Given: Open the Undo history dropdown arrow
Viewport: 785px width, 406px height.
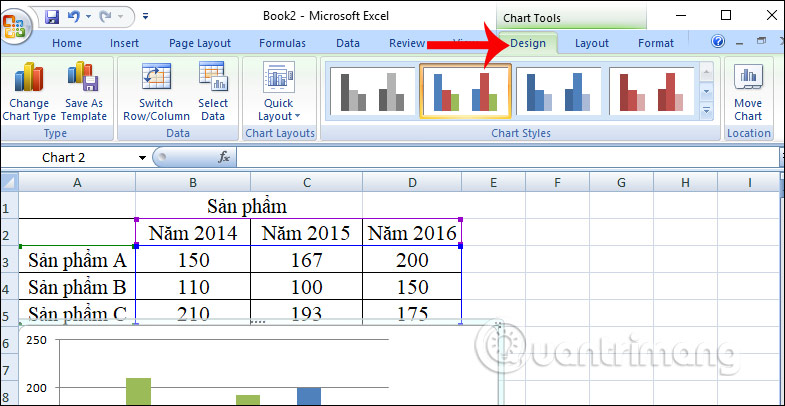Looking at the screenshot, I should [88, 17].
